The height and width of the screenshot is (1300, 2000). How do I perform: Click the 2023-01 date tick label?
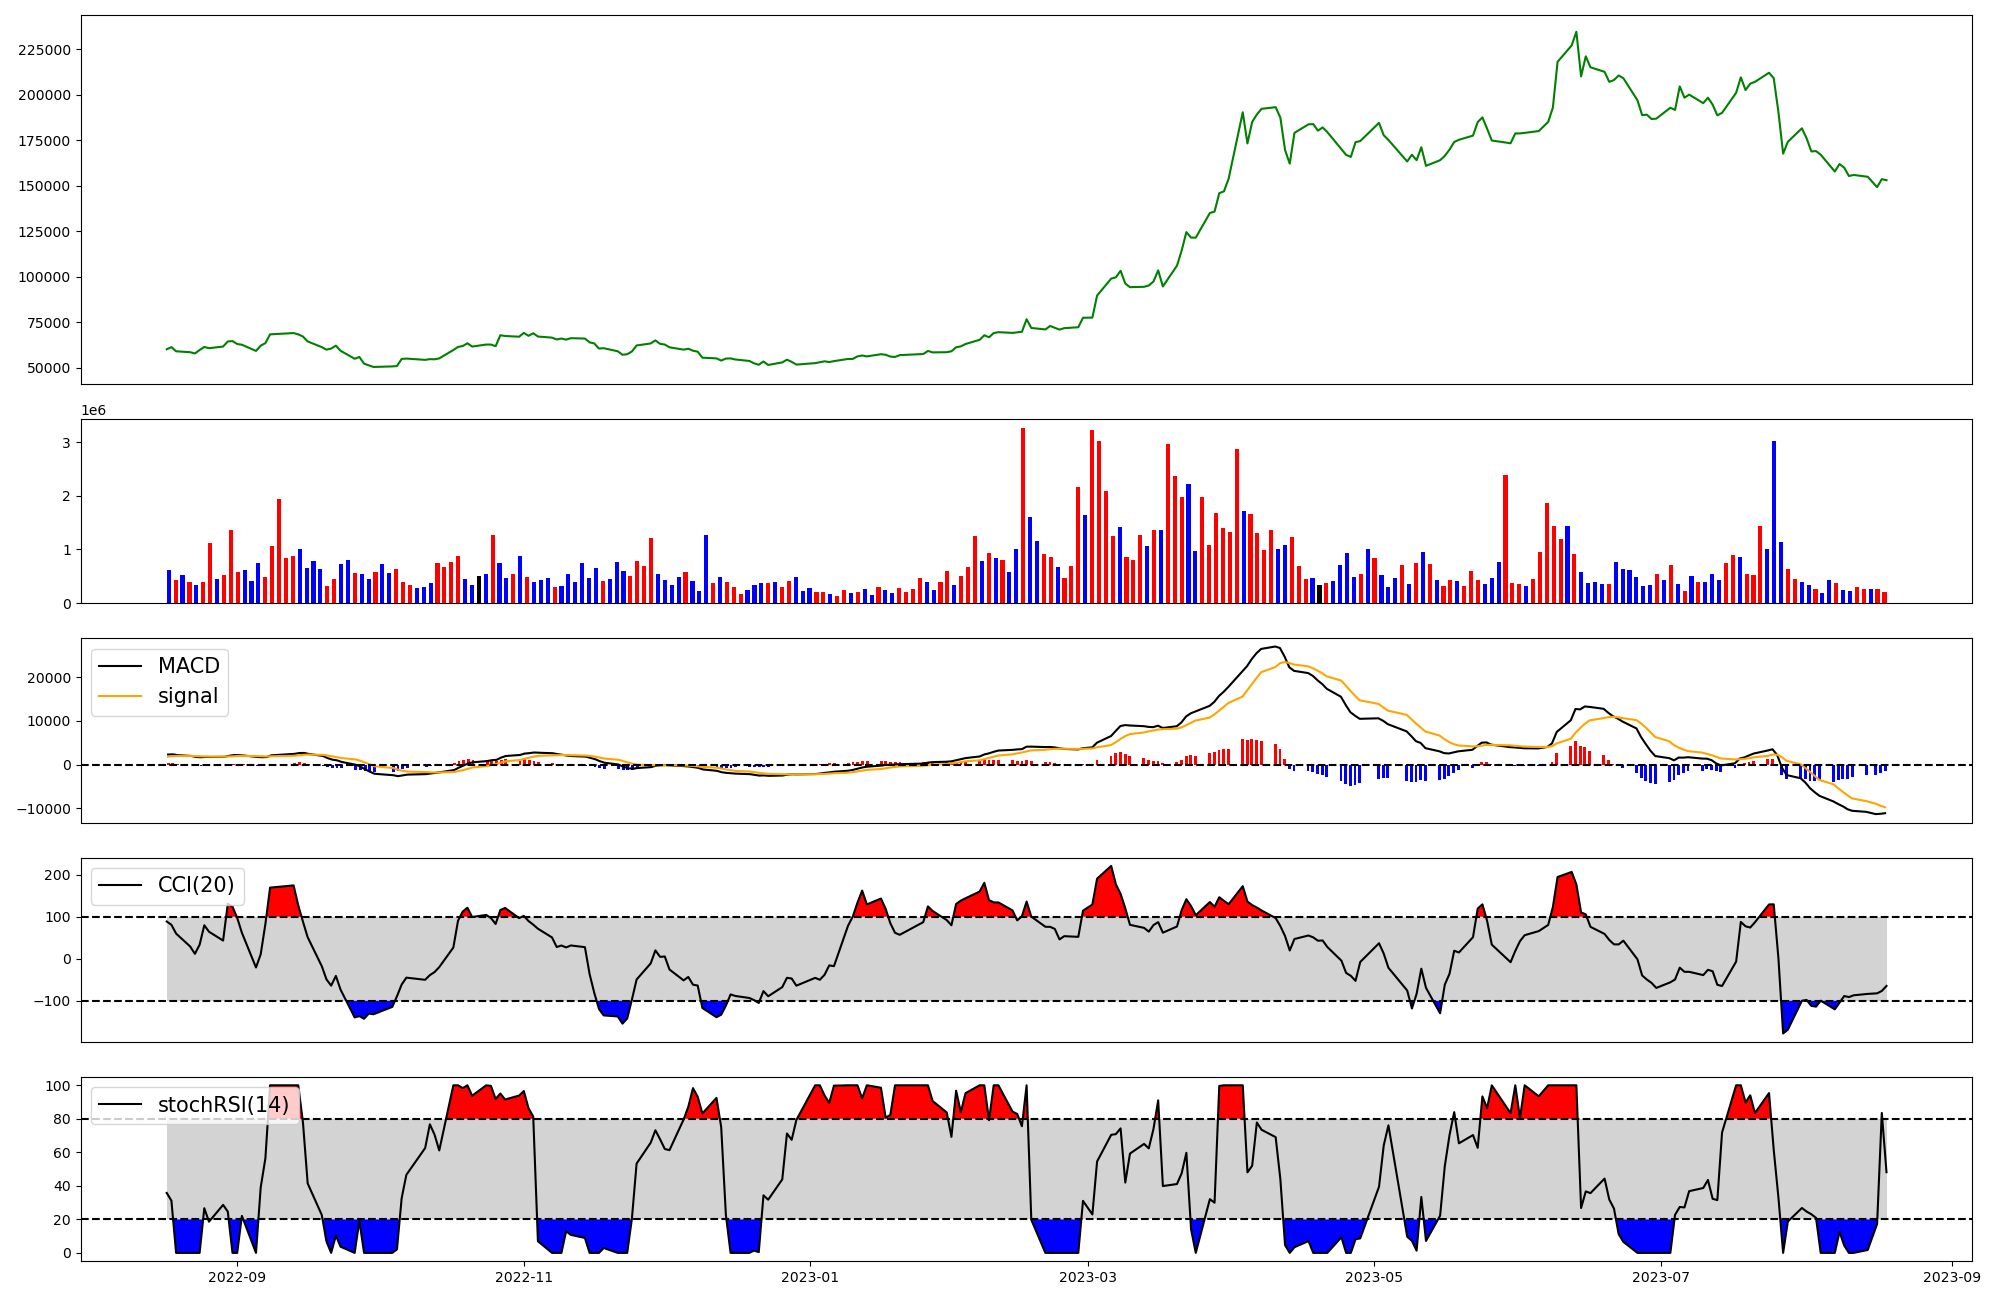809,1277
